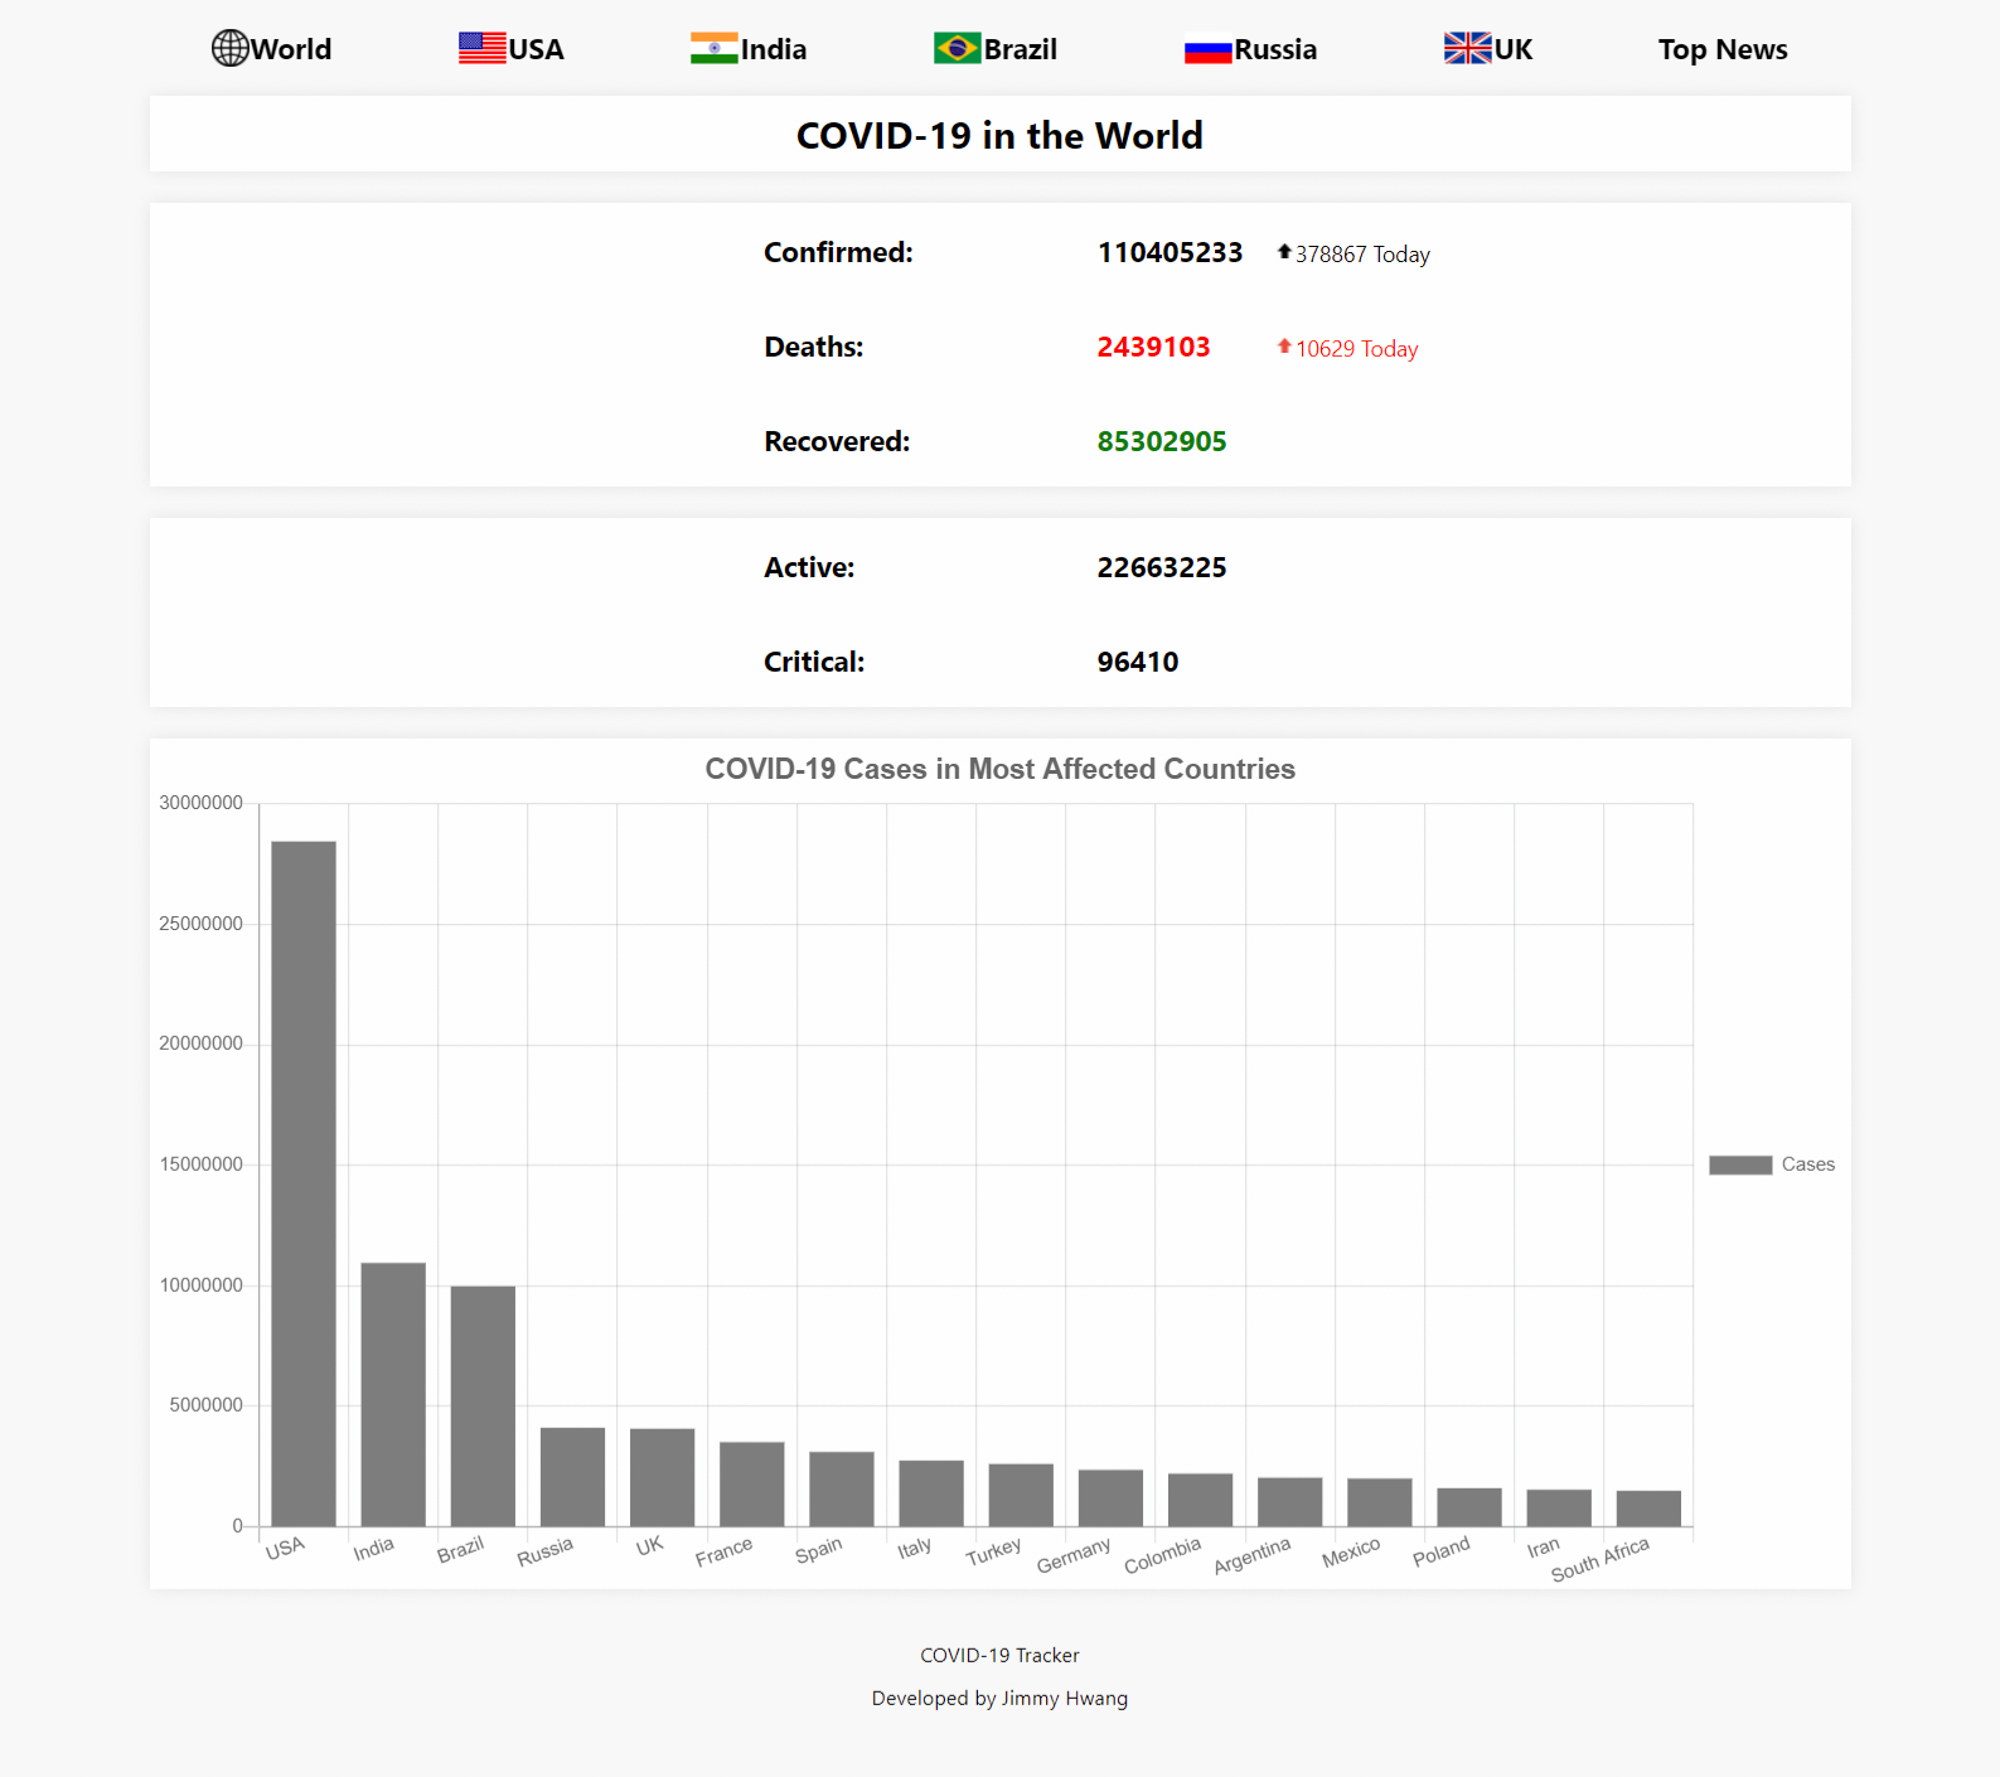Image resolution: width=2000 pixels, height=1777 pixels.
Task: Click the UK flag icon
Action: [x=1467, y=48]
